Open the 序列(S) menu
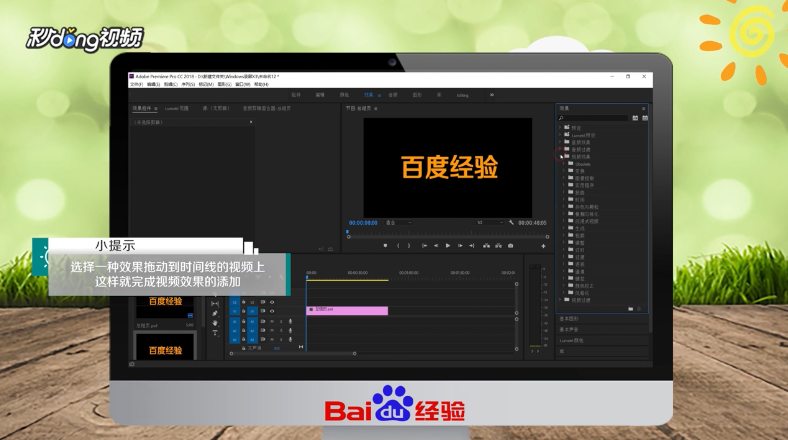788x440 pixels. coord(188,84)
